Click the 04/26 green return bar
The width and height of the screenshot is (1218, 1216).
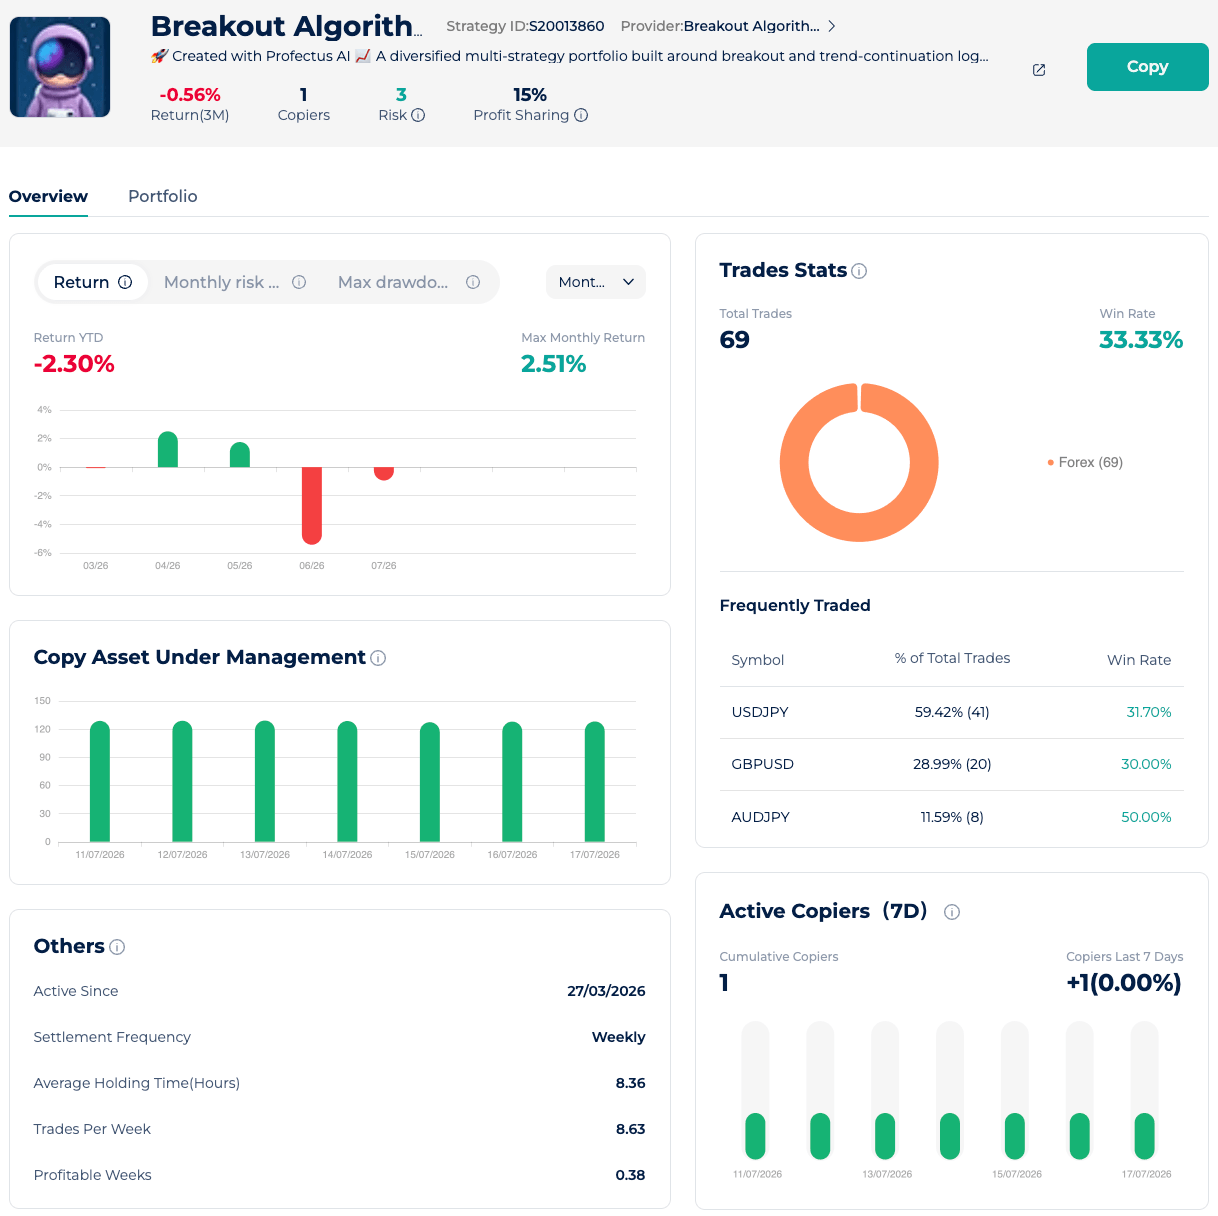[168, 449]
